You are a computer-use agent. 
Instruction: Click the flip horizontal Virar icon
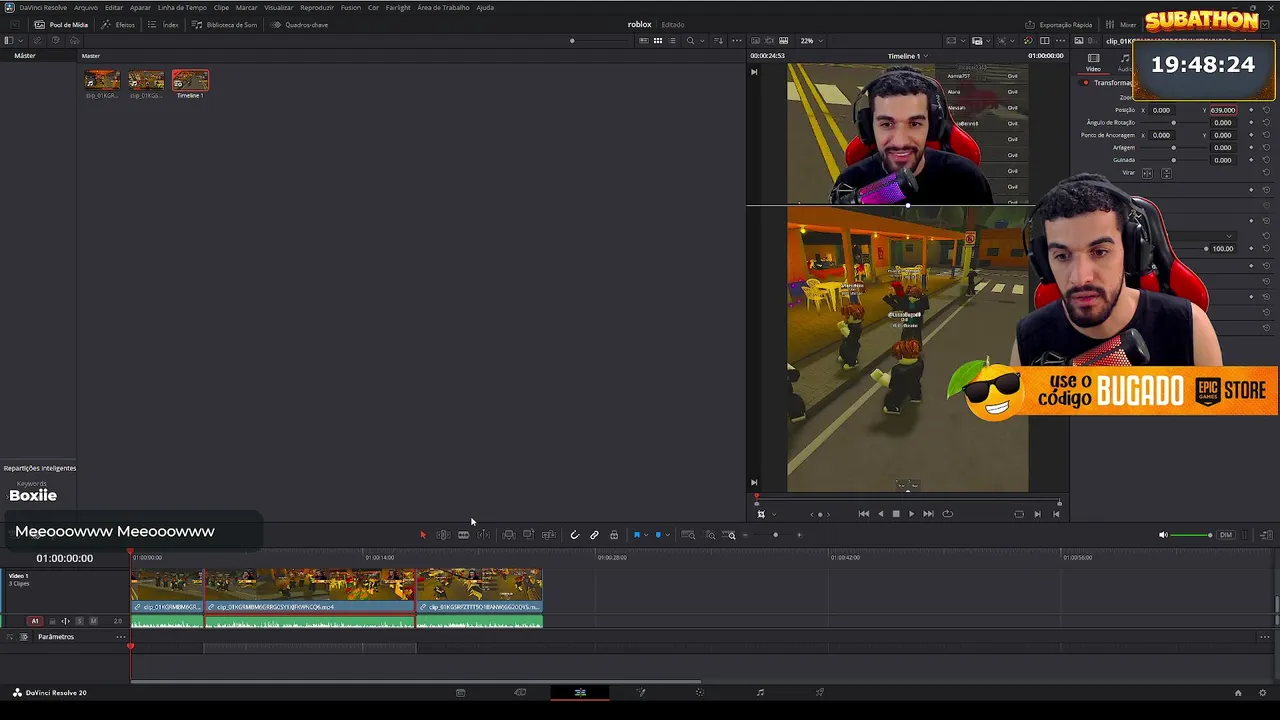click(x=1147, y=173)
